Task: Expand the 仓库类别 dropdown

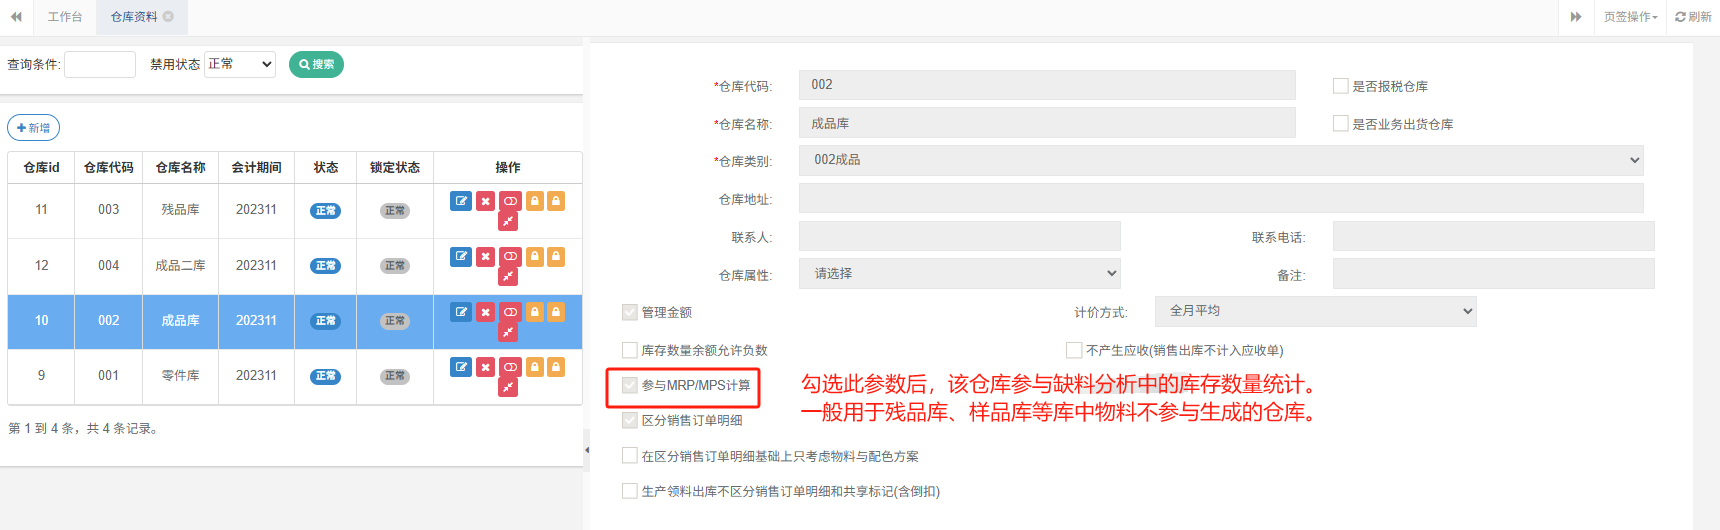Action: point(1220,160)
